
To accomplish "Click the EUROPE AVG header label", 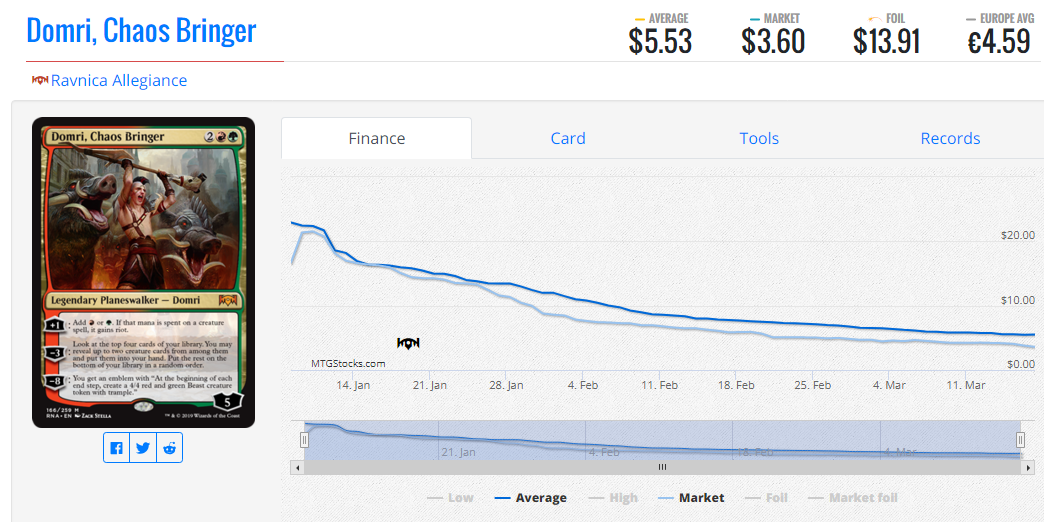I will click(1007, 19).
